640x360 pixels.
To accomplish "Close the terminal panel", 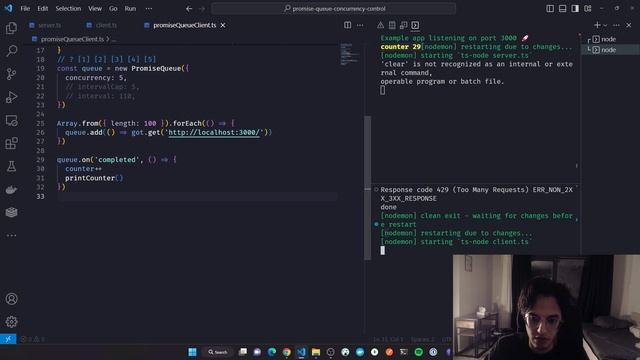I will (629, 25).
